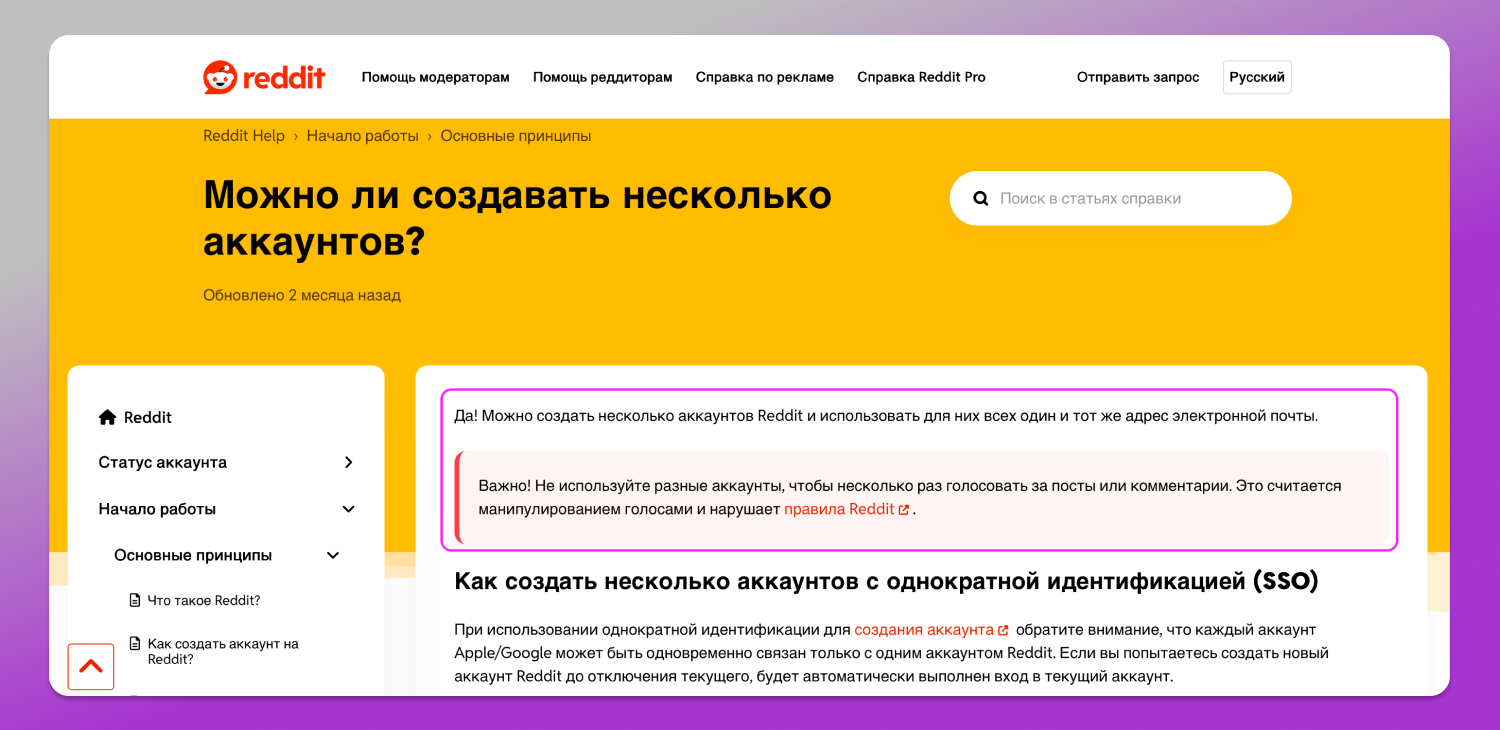
Task: Click the Важно! warning note text
Action: point(909,498)
